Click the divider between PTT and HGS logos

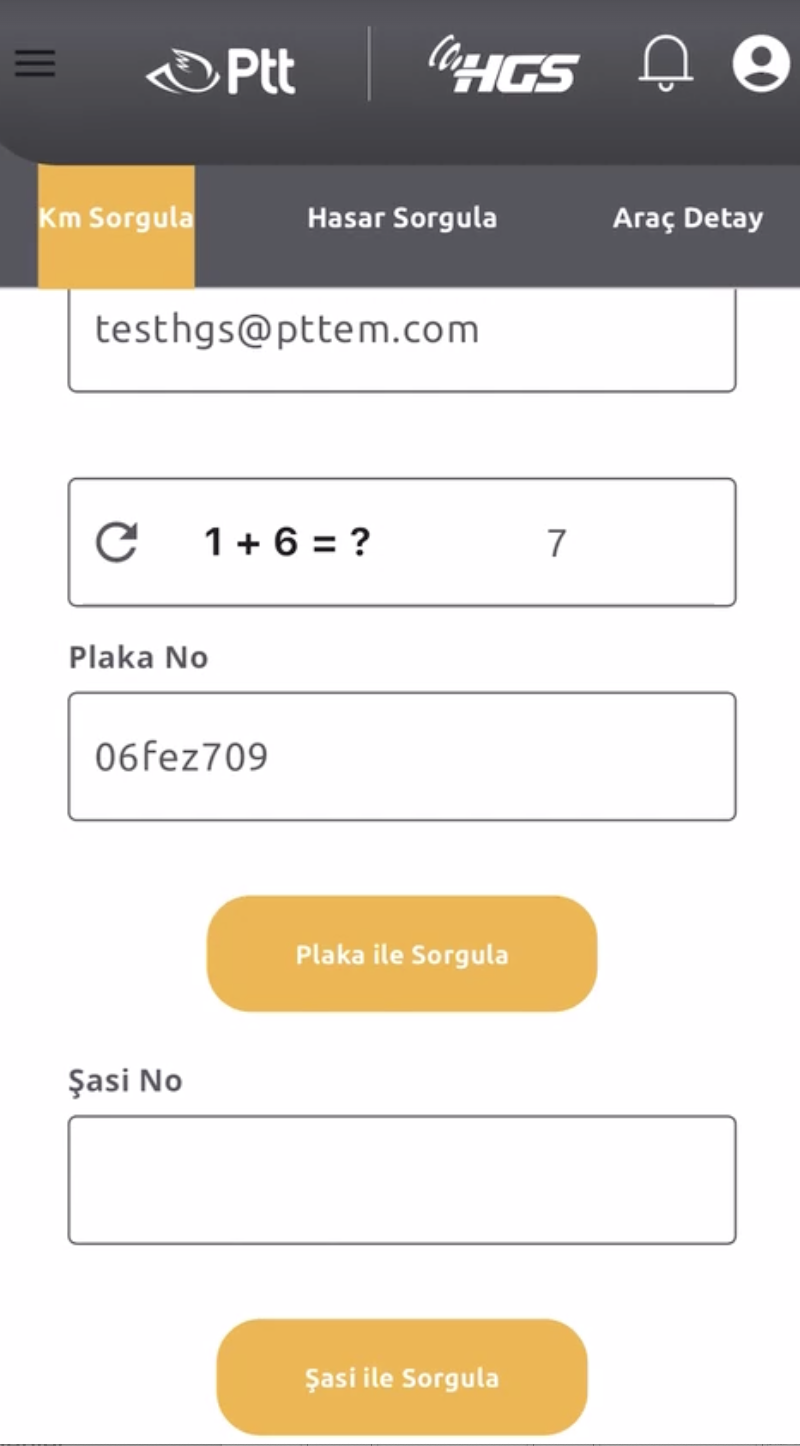(369, 64)
